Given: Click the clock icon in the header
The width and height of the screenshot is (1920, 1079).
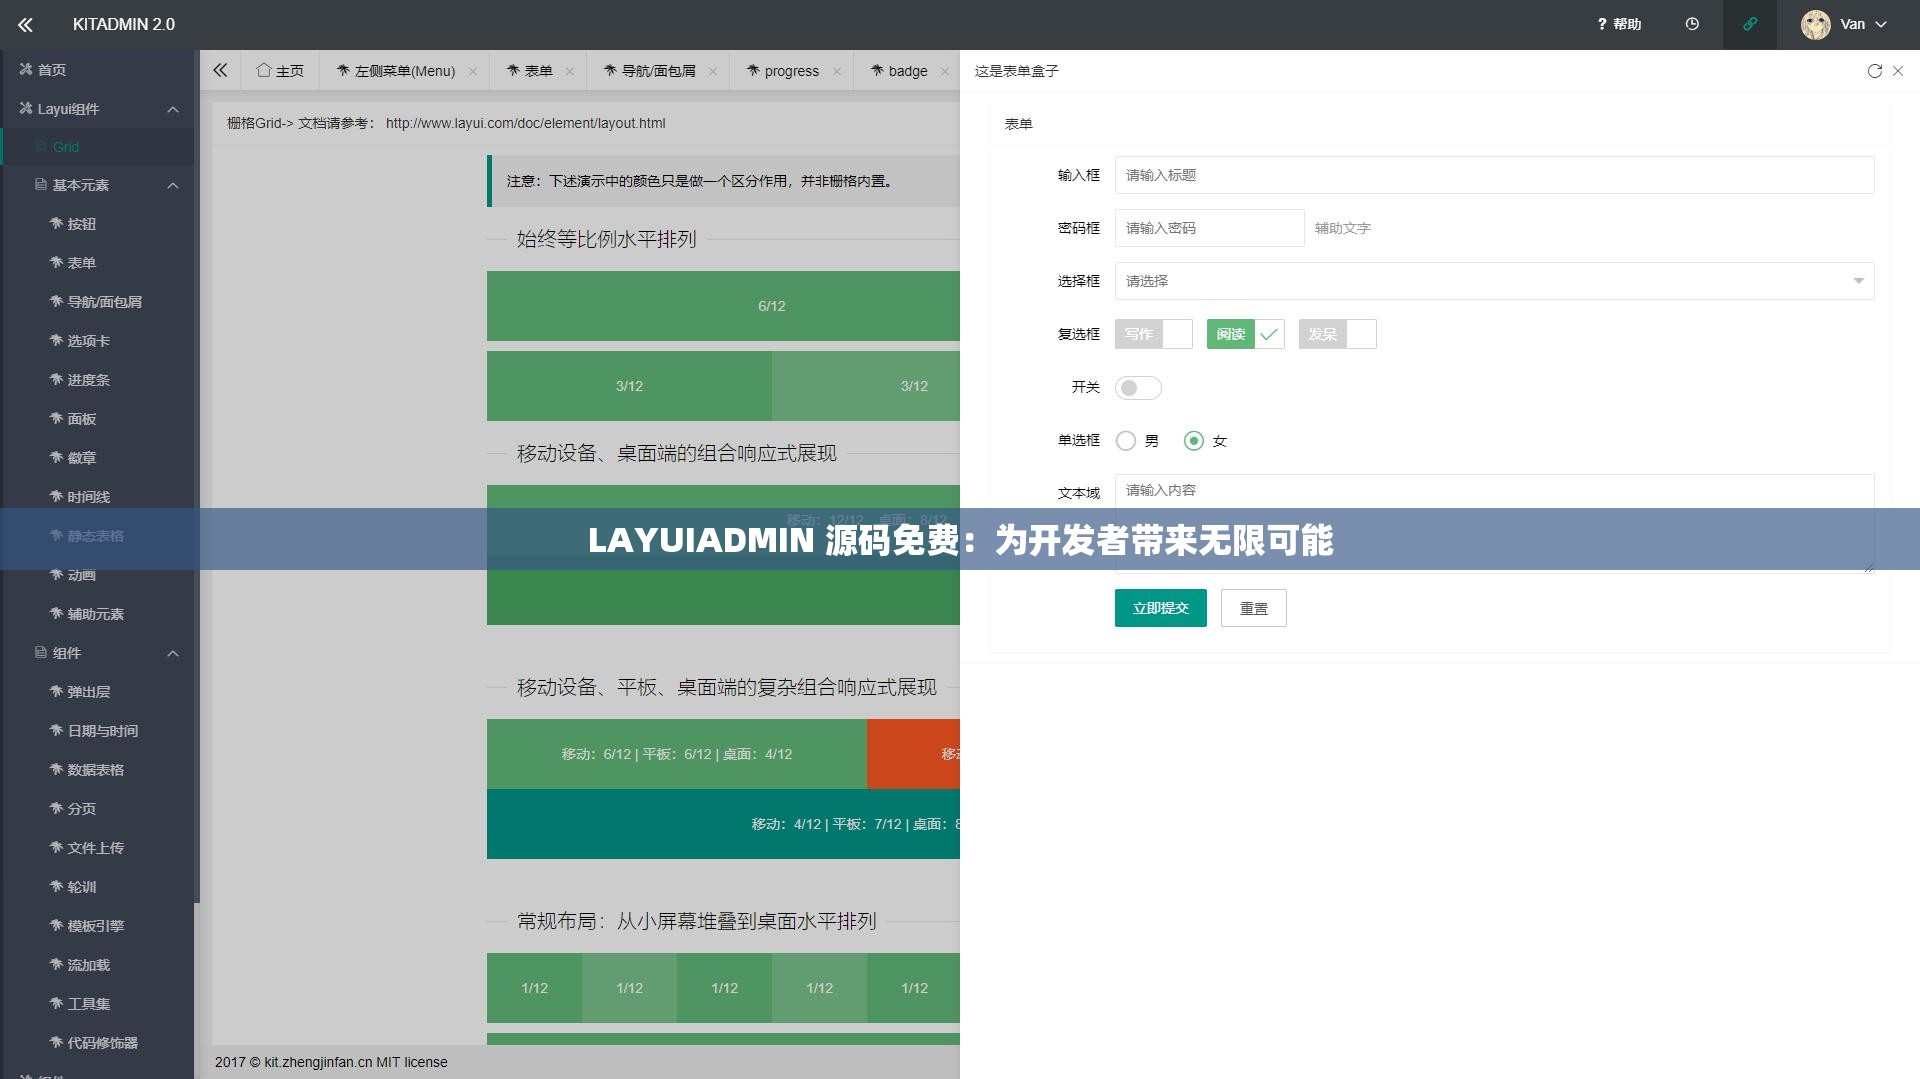Looking at the screenshot, I should coord(1692,24).
